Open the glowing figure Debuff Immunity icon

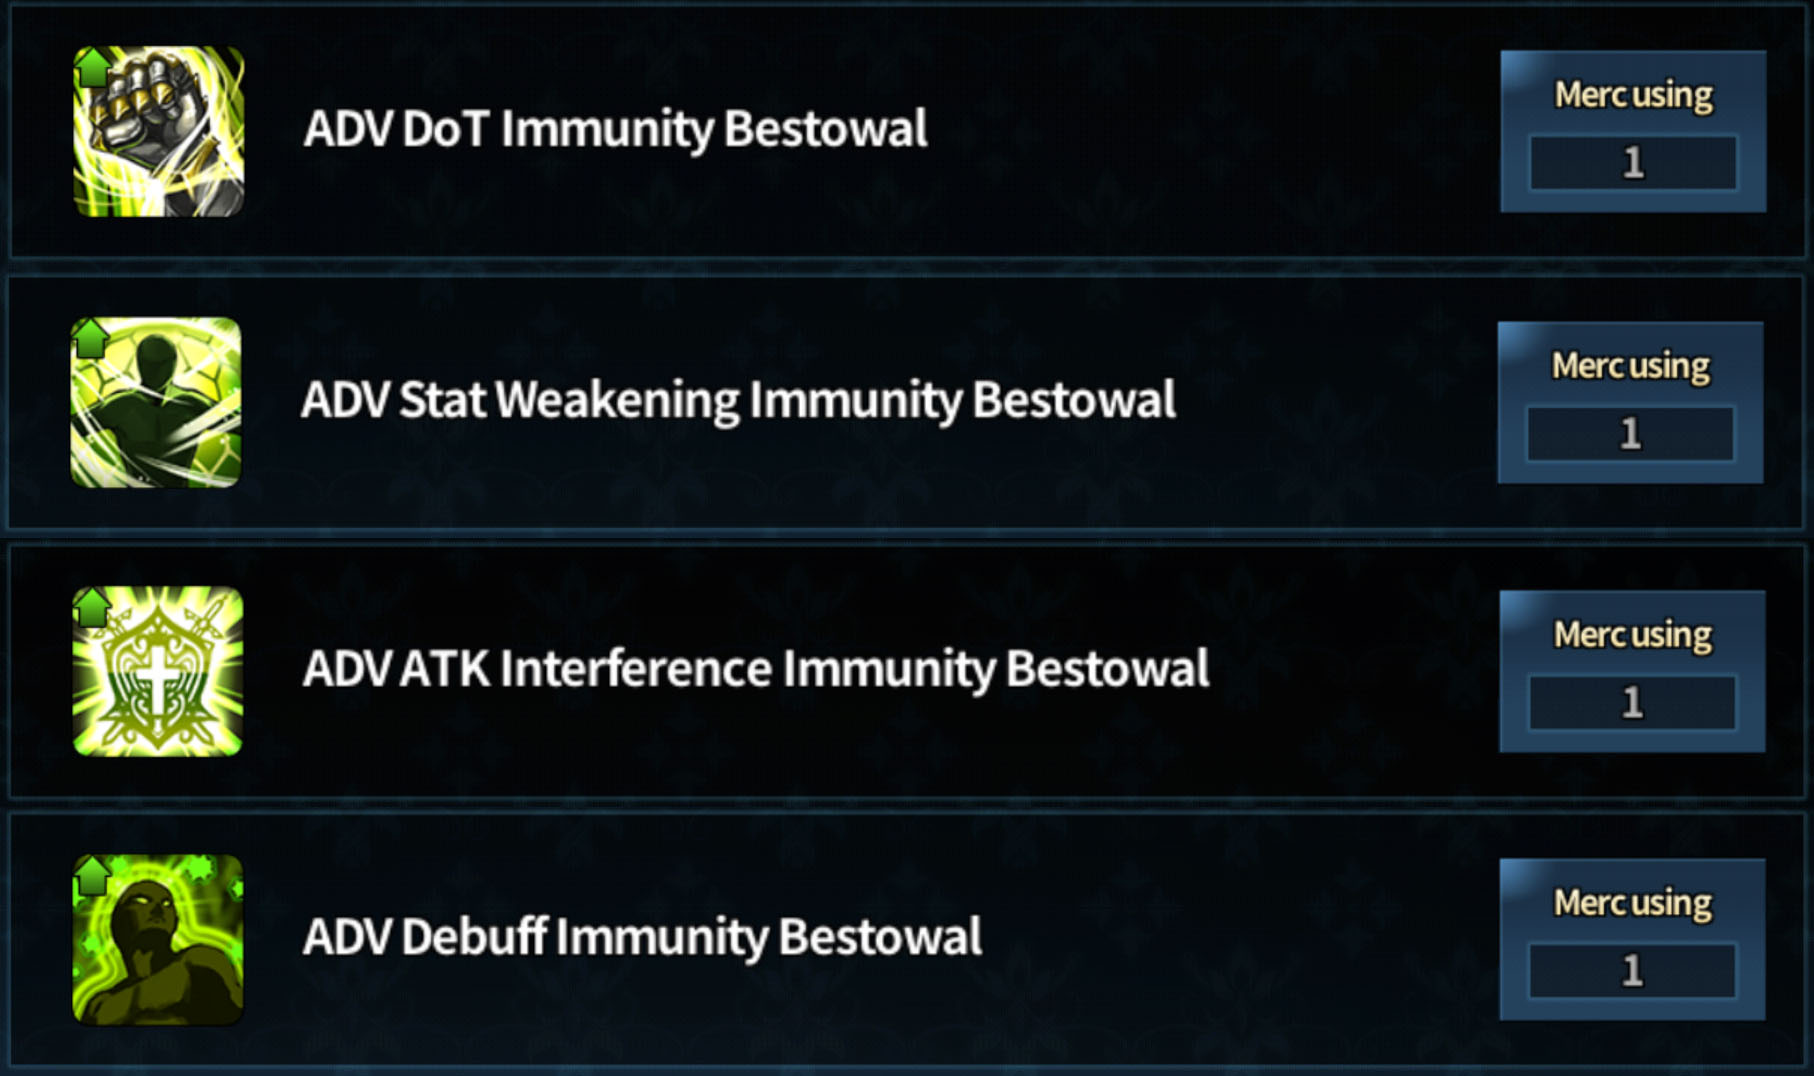pyautogui.click(x=158, y=939)
